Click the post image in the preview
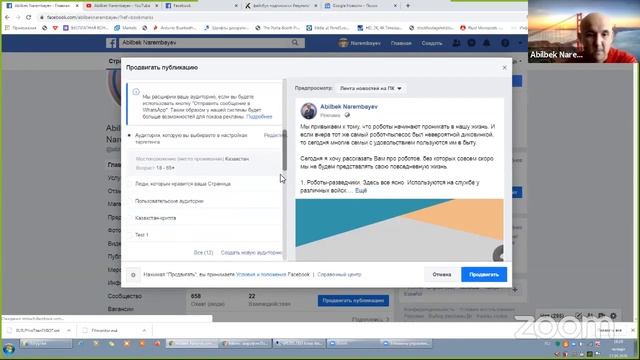This screenshot has width=640, height=360. [400, 230]
